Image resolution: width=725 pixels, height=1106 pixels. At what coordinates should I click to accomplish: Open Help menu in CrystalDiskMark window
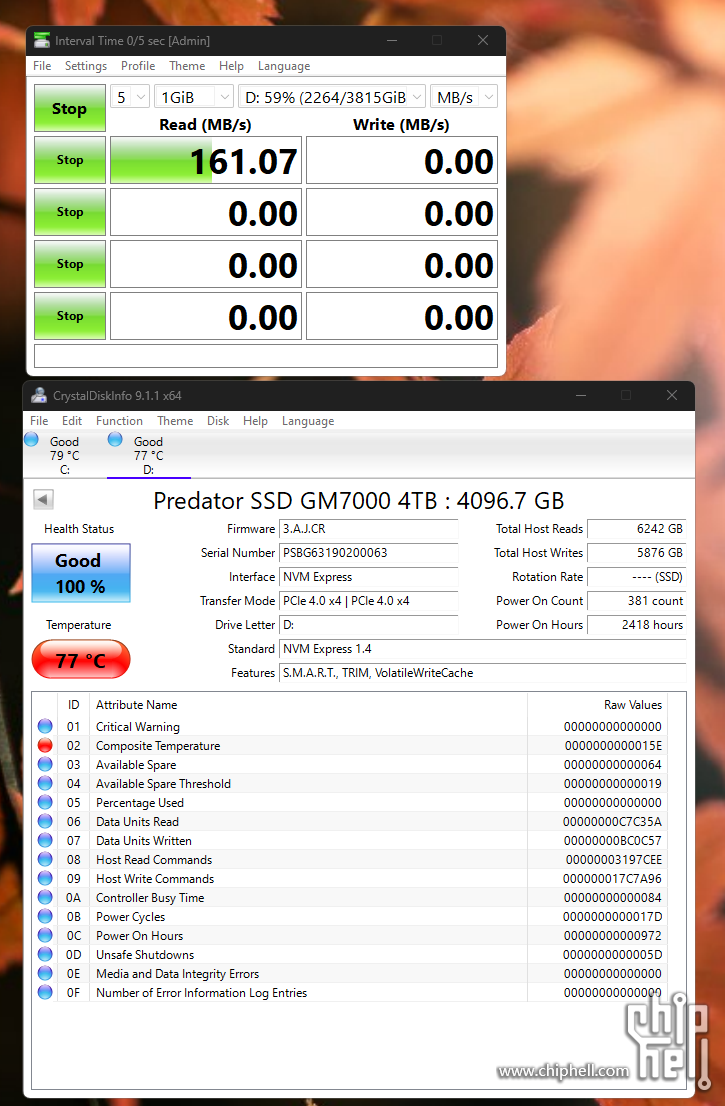coord(231,66)
